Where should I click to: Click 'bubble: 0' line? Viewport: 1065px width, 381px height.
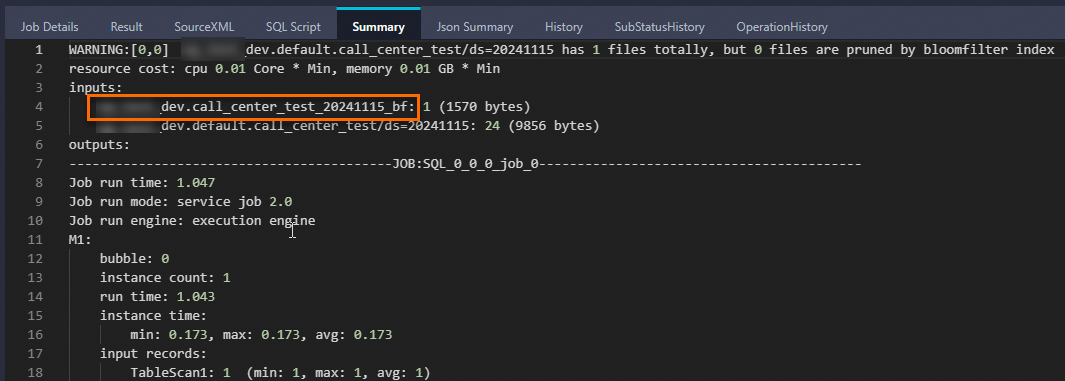134,259
